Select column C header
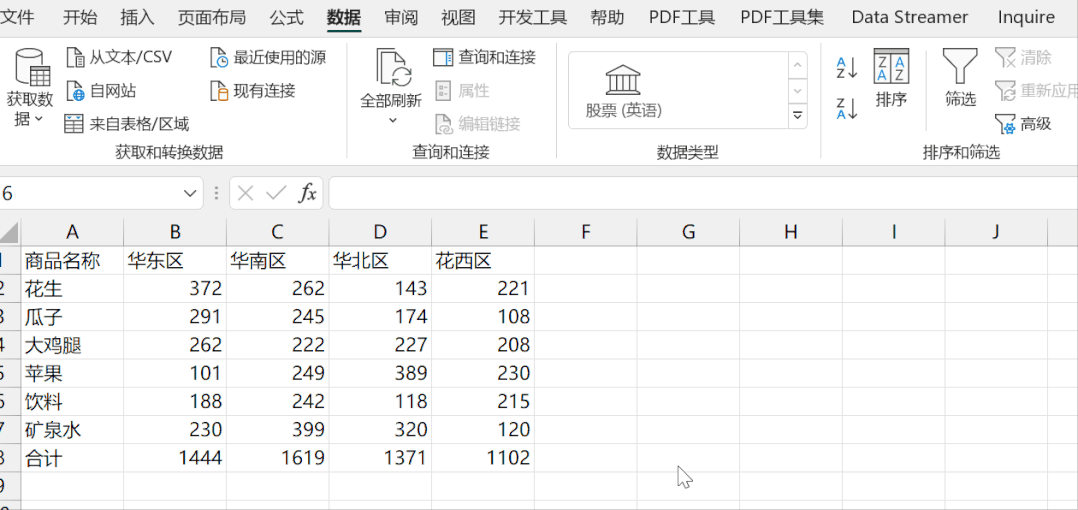 coord(278,232)
